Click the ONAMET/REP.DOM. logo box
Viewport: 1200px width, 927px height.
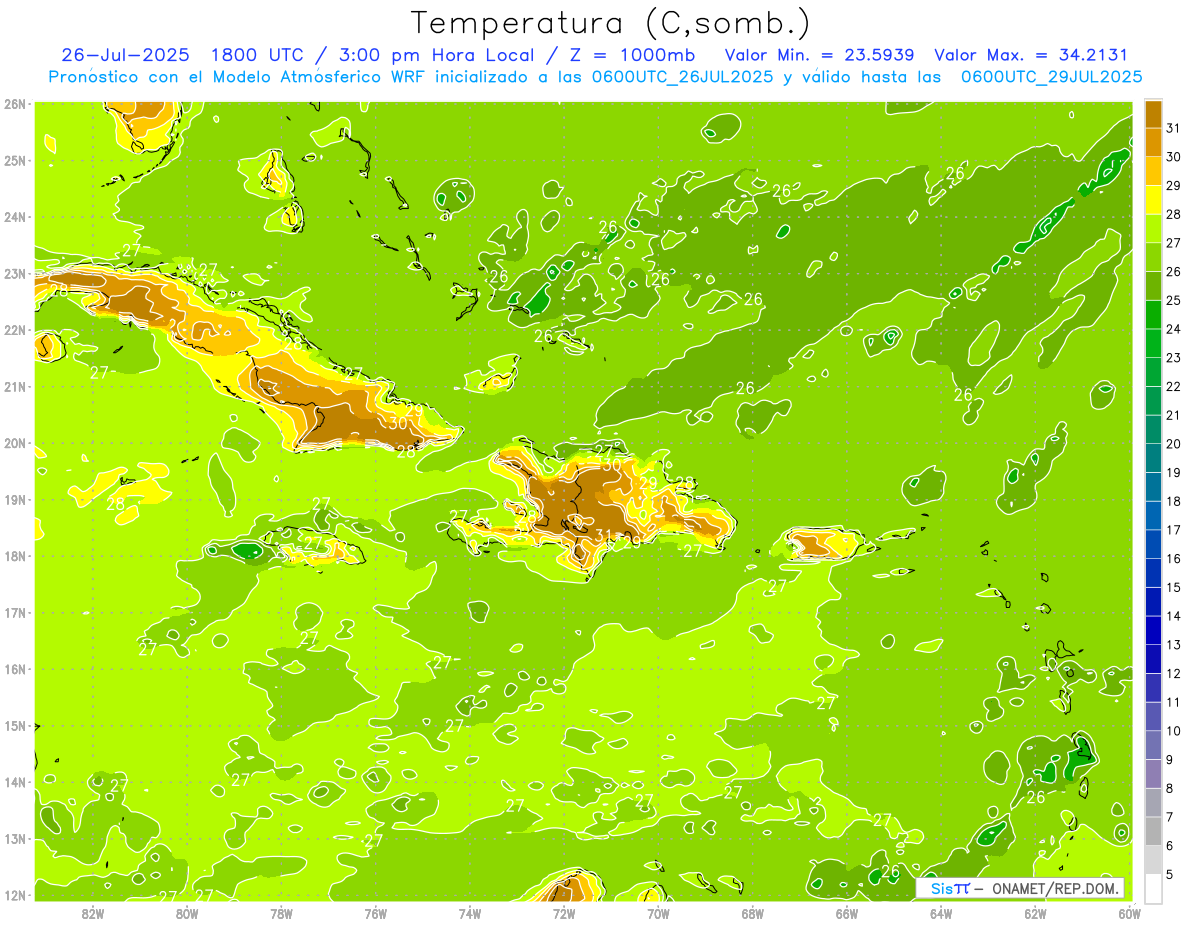pos(1020,888)
